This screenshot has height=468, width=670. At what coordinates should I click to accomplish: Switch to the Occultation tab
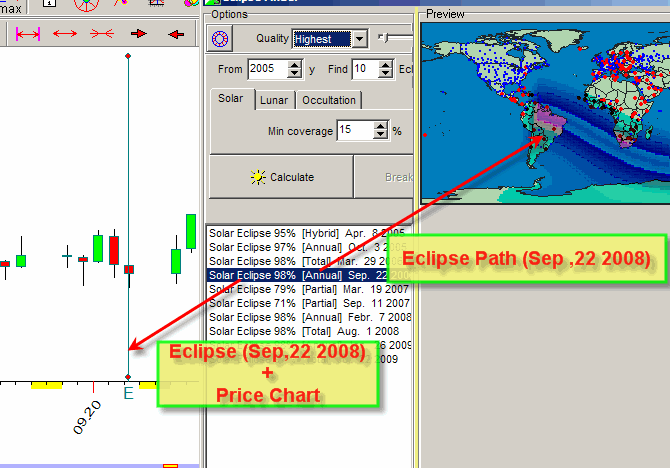tap(329, 100)
